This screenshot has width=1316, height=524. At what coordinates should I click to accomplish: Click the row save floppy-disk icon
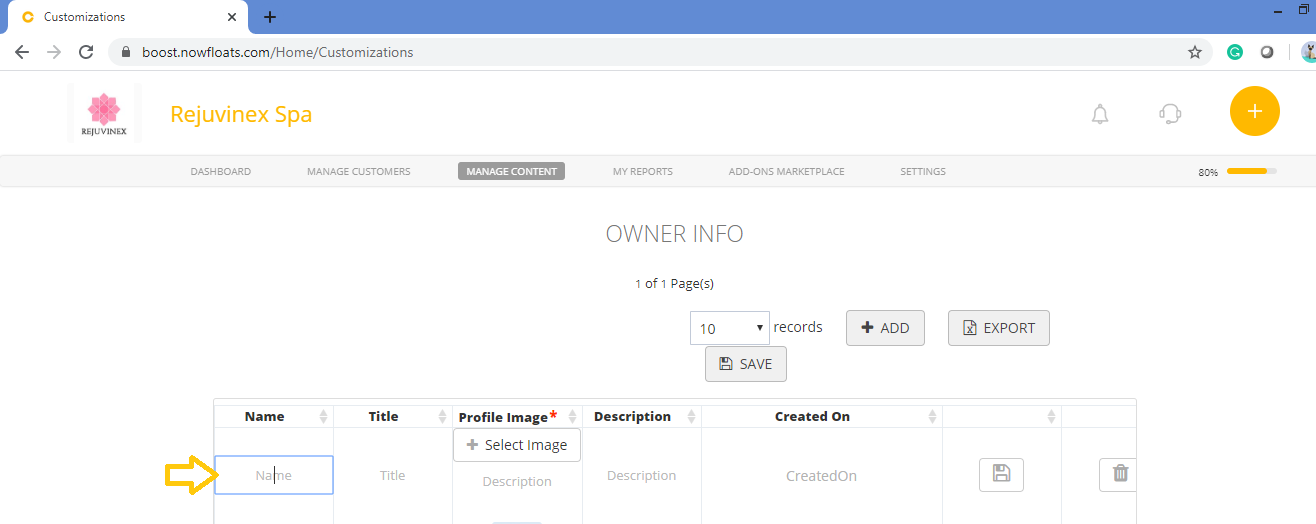[1001, 474]
